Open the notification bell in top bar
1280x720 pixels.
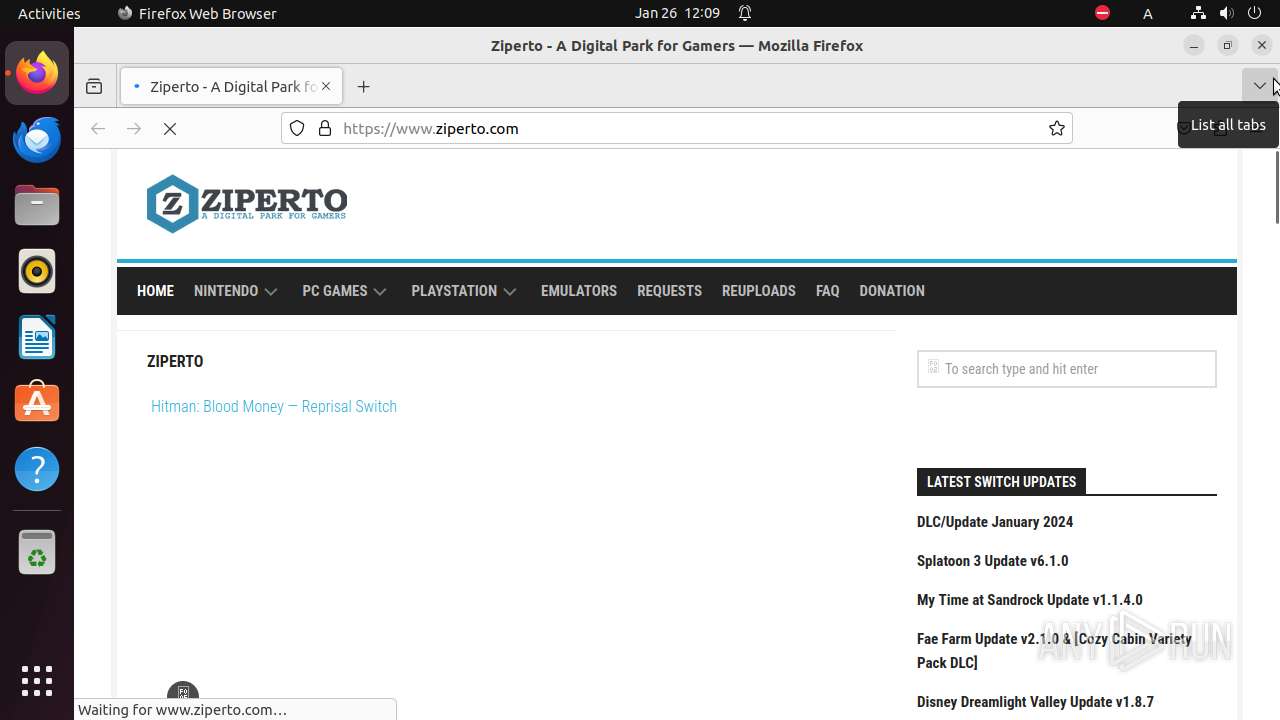tap(745, 13)
